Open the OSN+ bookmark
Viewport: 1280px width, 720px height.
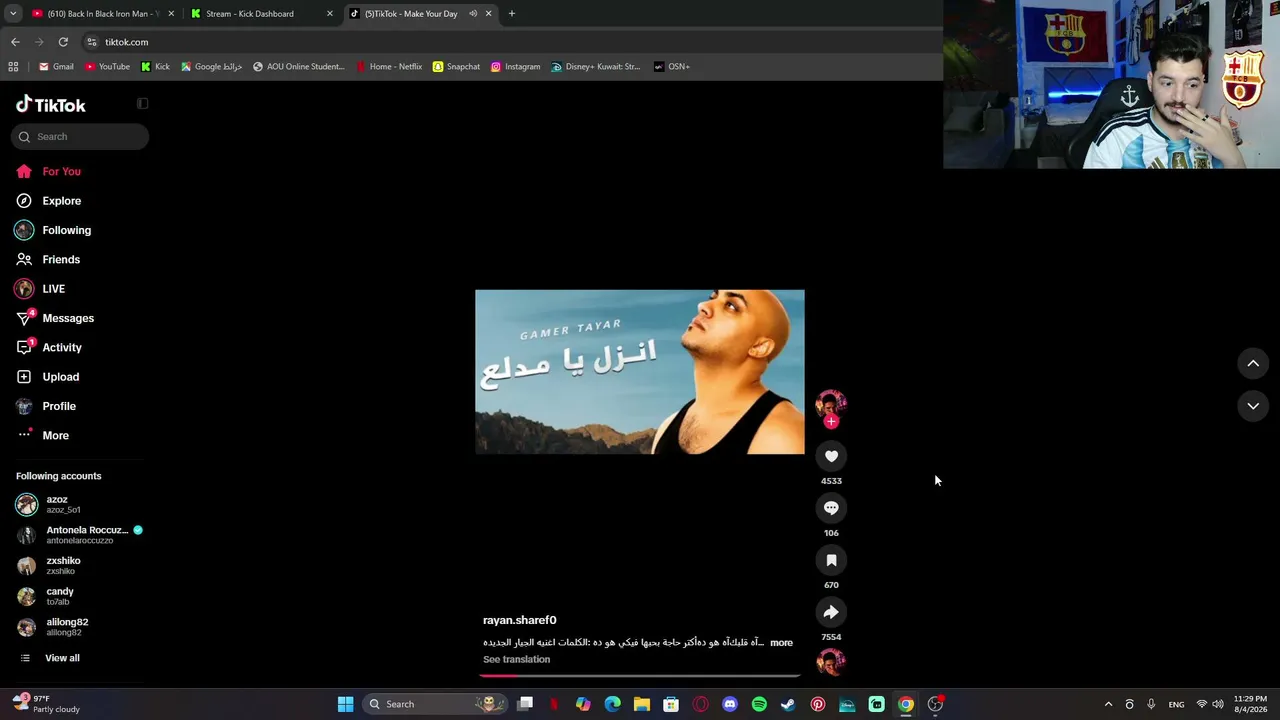click(x=671, y=67)
